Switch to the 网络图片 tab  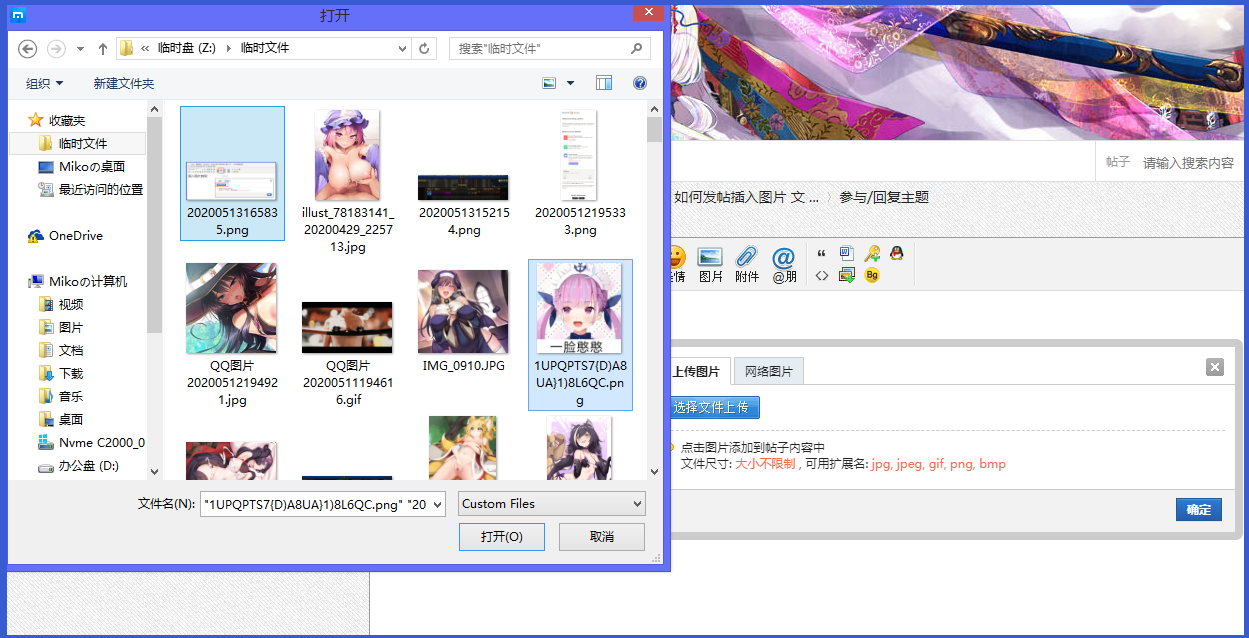coord(768,370)
